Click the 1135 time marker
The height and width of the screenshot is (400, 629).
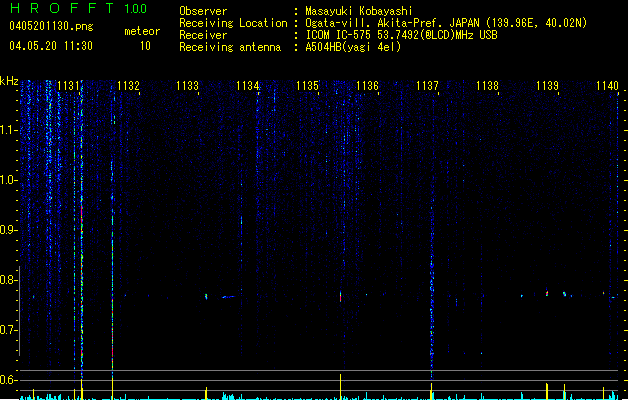click(x=307, y=86)
